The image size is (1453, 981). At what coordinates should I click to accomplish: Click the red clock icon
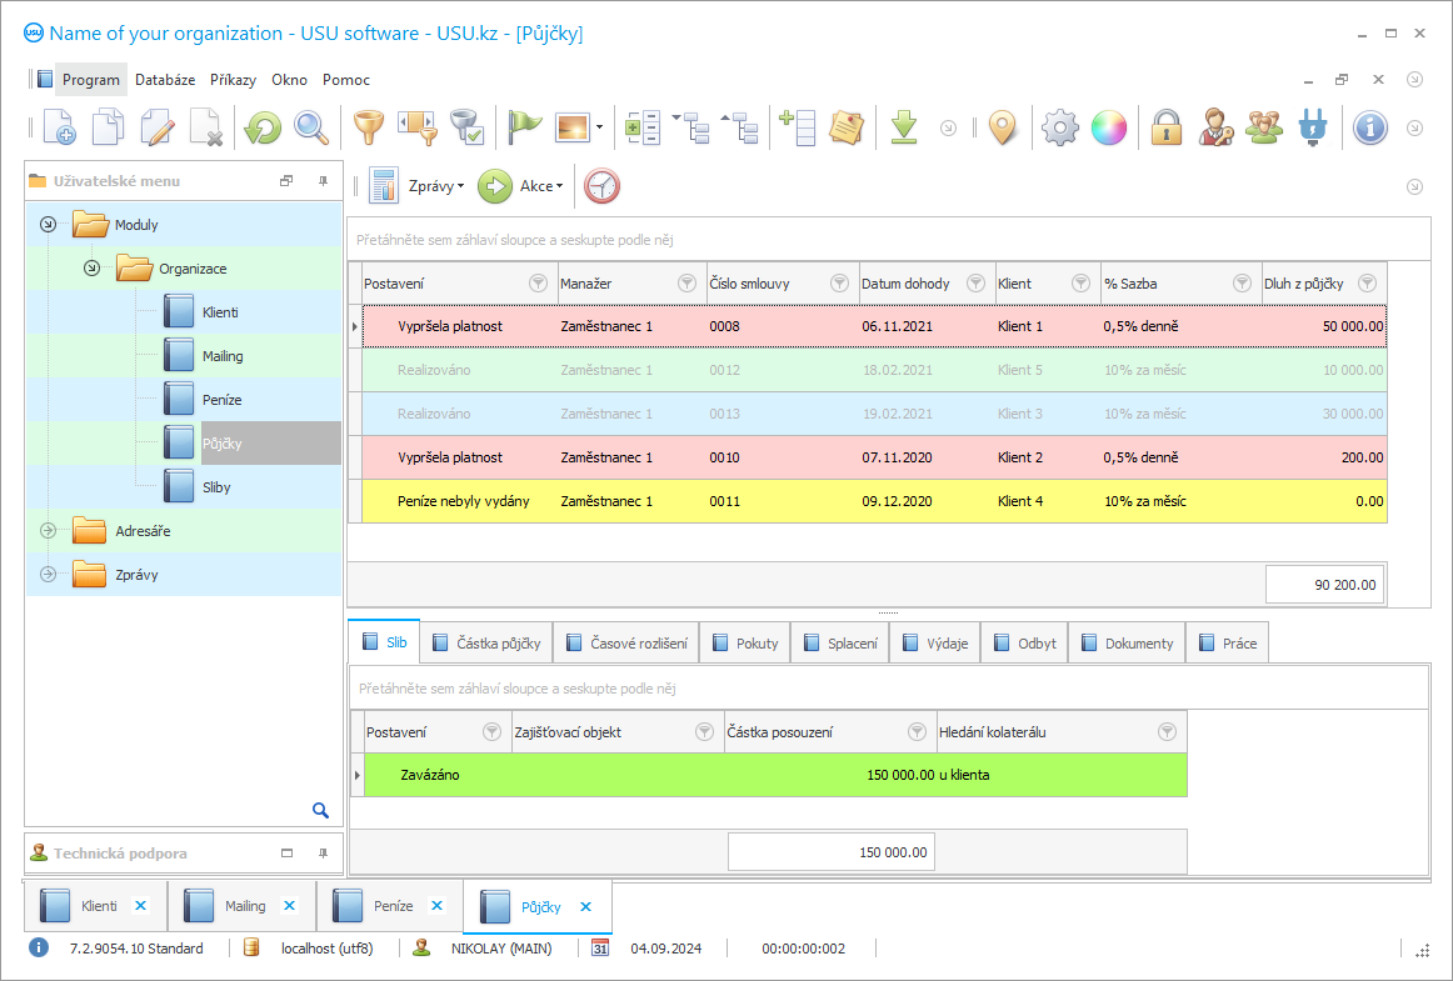(x=602, y=186)
